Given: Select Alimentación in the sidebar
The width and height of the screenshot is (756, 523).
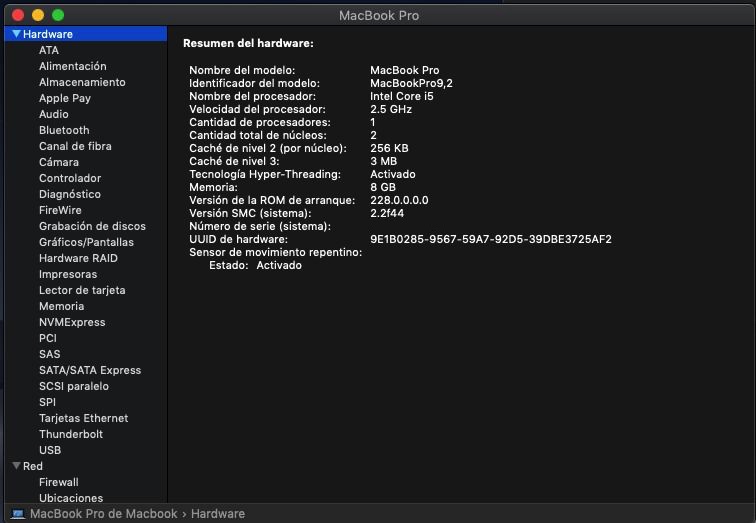Looking at the screenshot, I should tap(73, 66).
